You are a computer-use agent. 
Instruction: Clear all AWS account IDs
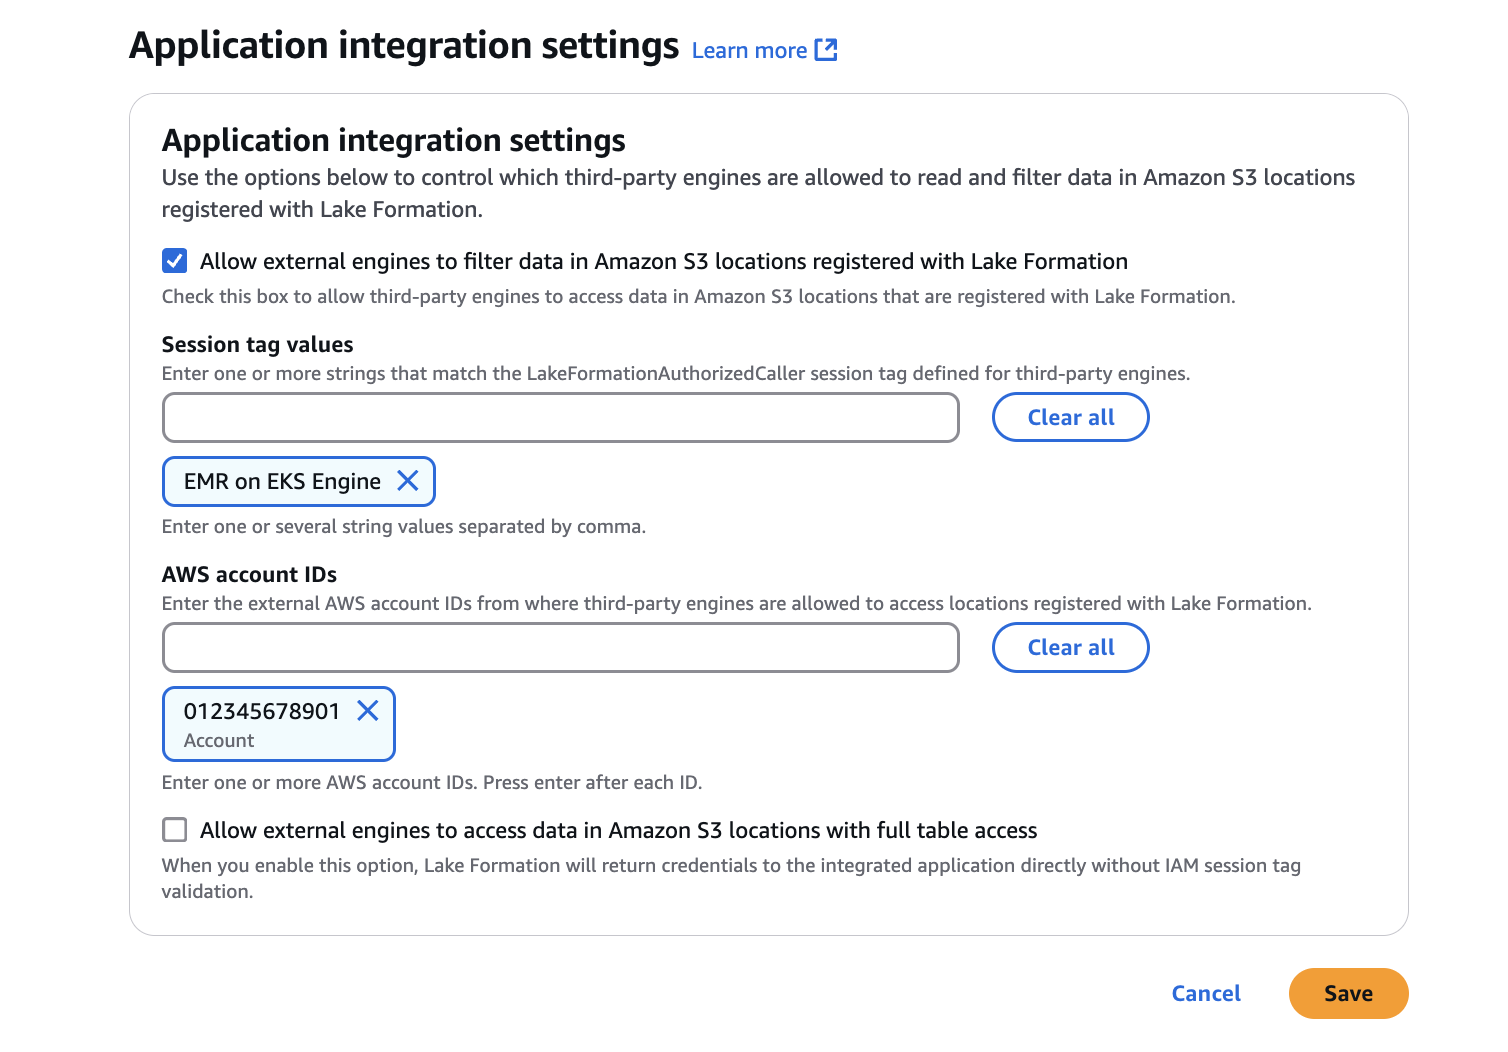tap(1070, 647)
